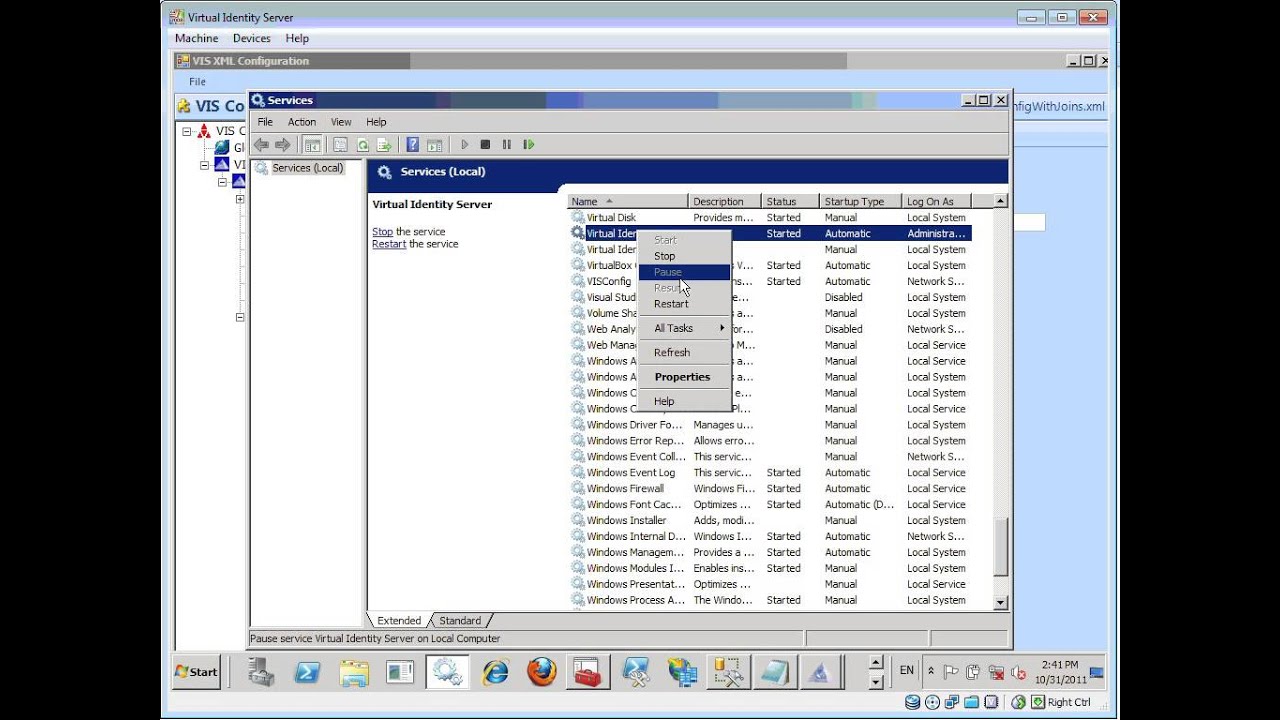Select the Windows Event Log service
The width and height of the screenshot is (1280, 720).
click(x=770, y=472)
